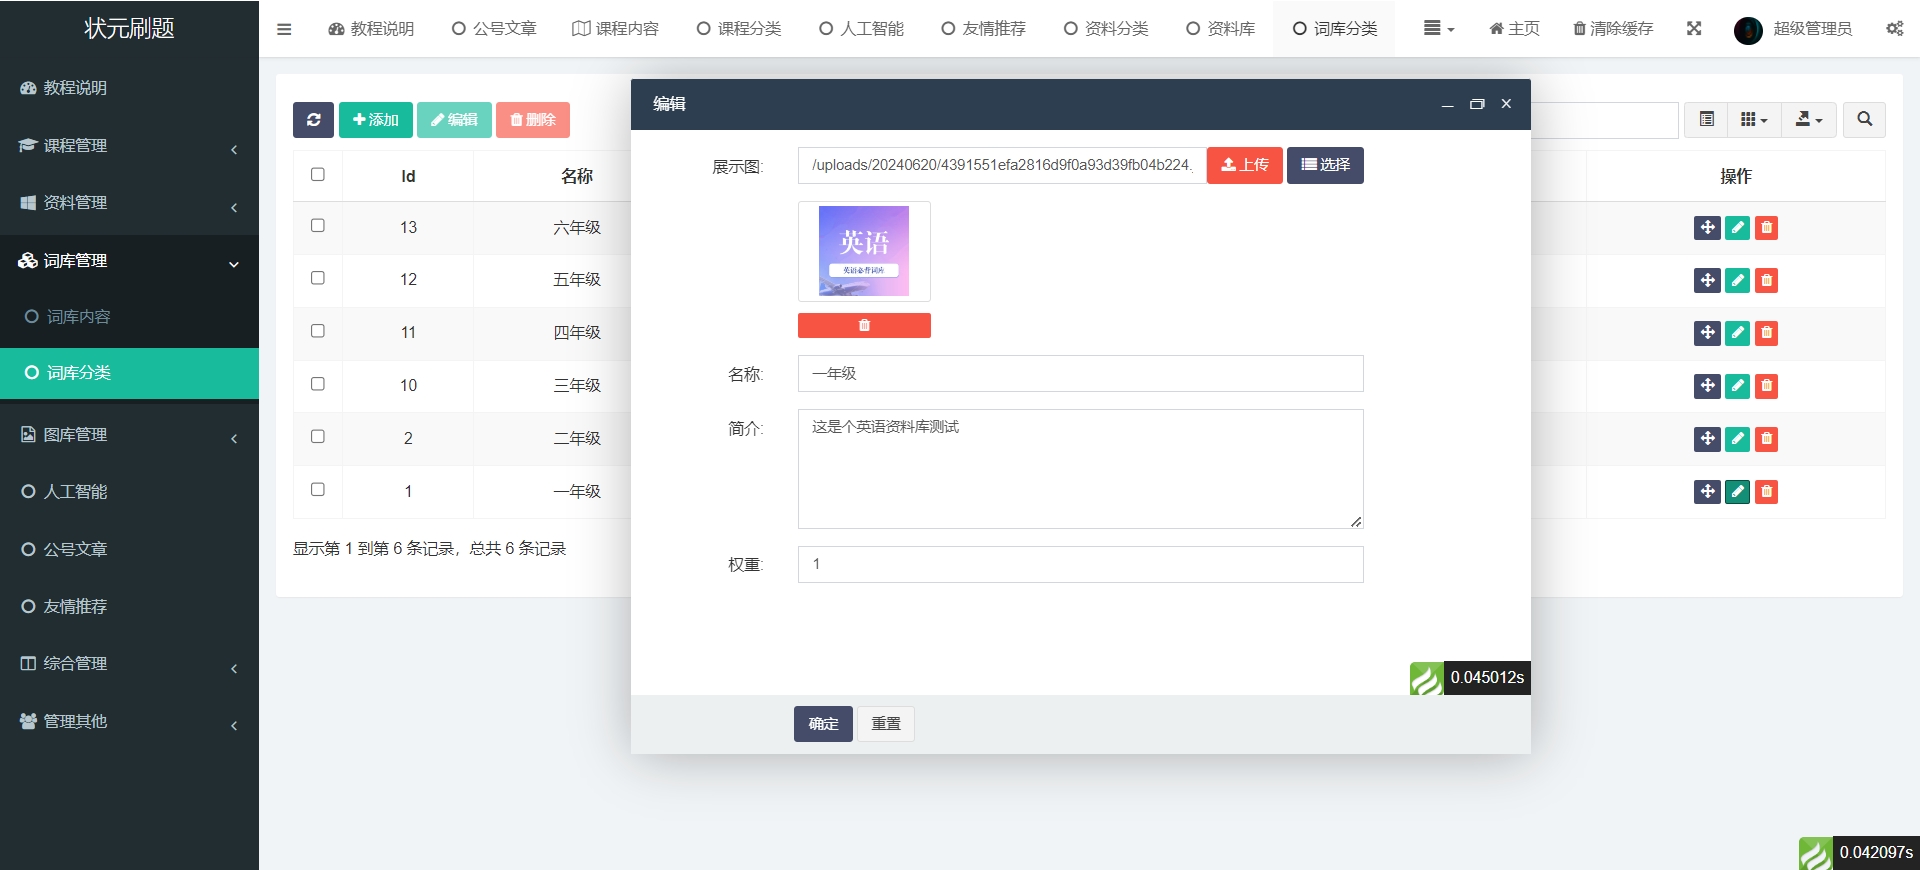1920x870 pixels.
Task: Click 选择 button beside upload
Action: pos(1325,165)
